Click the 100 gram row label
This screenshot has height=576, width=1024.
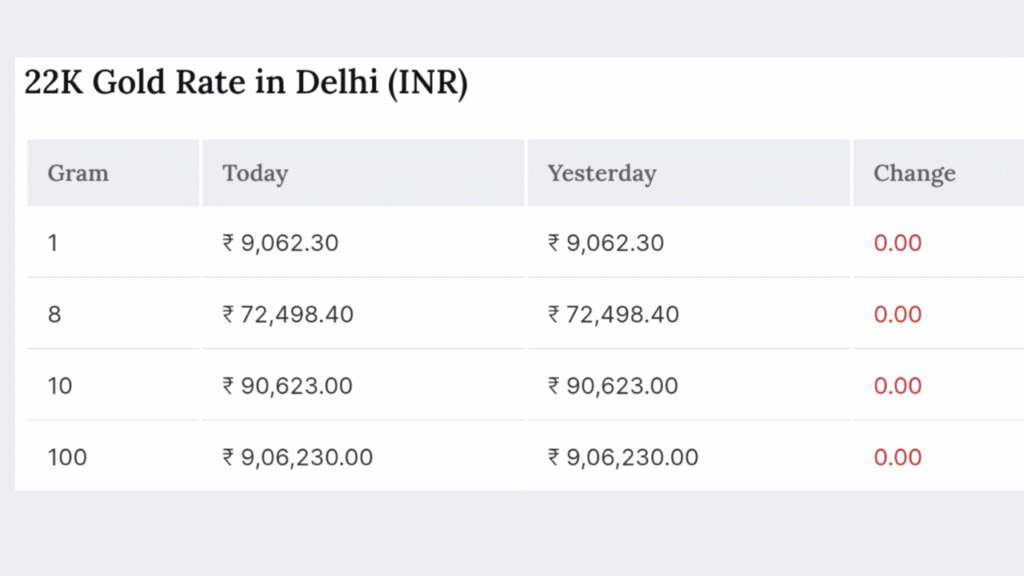(x=67, y=457)
